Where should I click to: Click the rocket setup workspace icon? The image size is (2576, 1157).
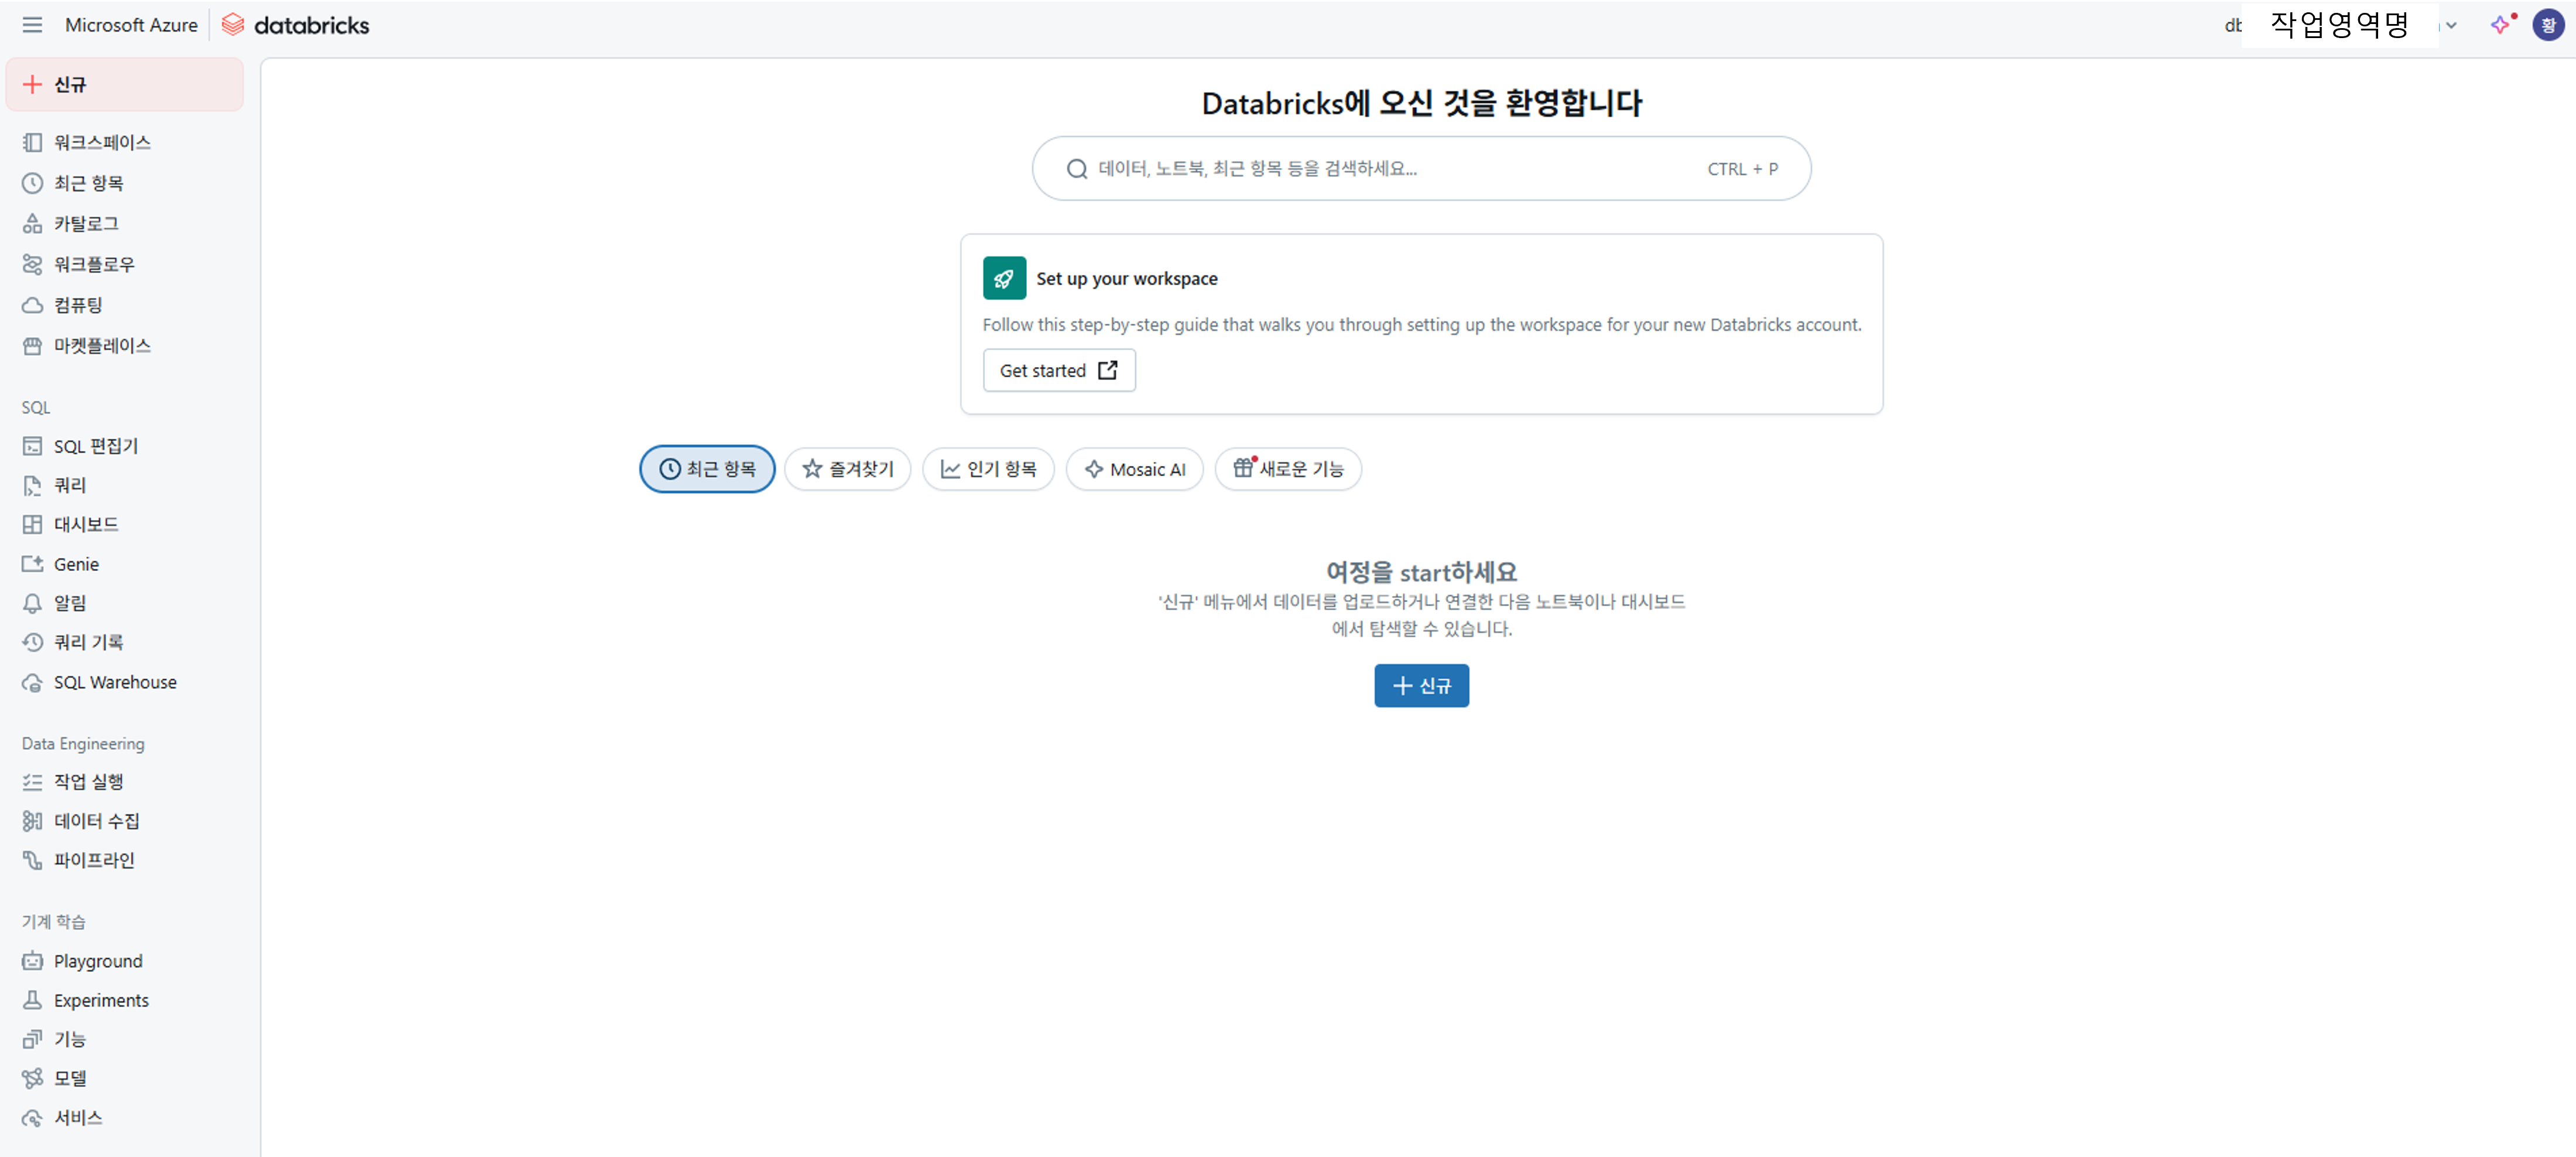tap(1004, 278)
